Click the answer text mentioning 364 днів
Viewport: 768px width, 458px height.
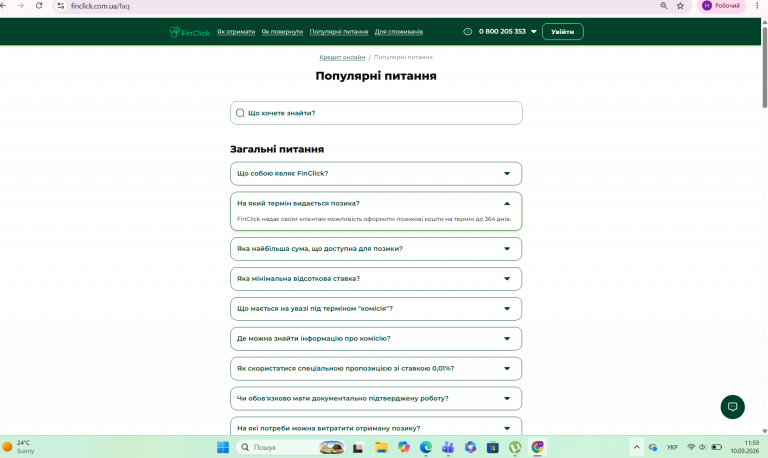[374, 219]
